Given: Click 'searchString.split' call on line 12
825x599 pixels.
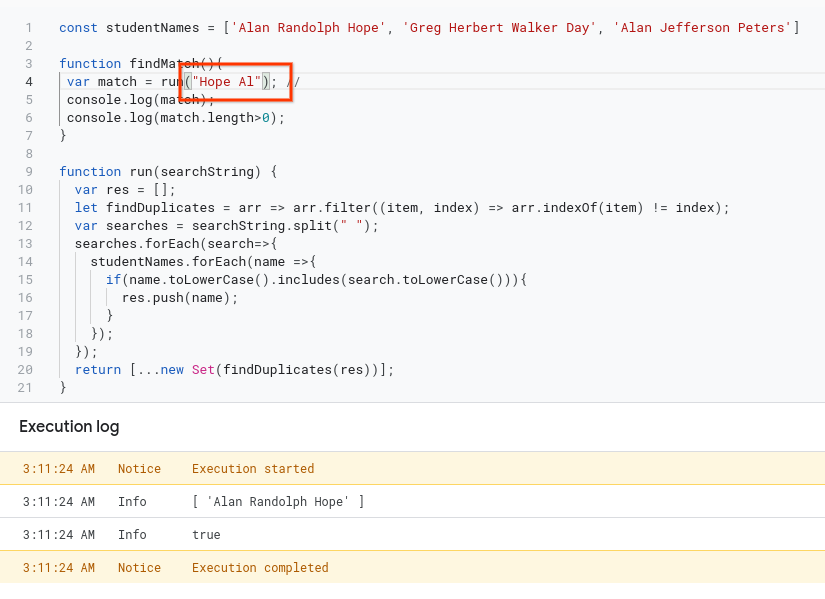Looking at the screenshot, I should 262,226.
